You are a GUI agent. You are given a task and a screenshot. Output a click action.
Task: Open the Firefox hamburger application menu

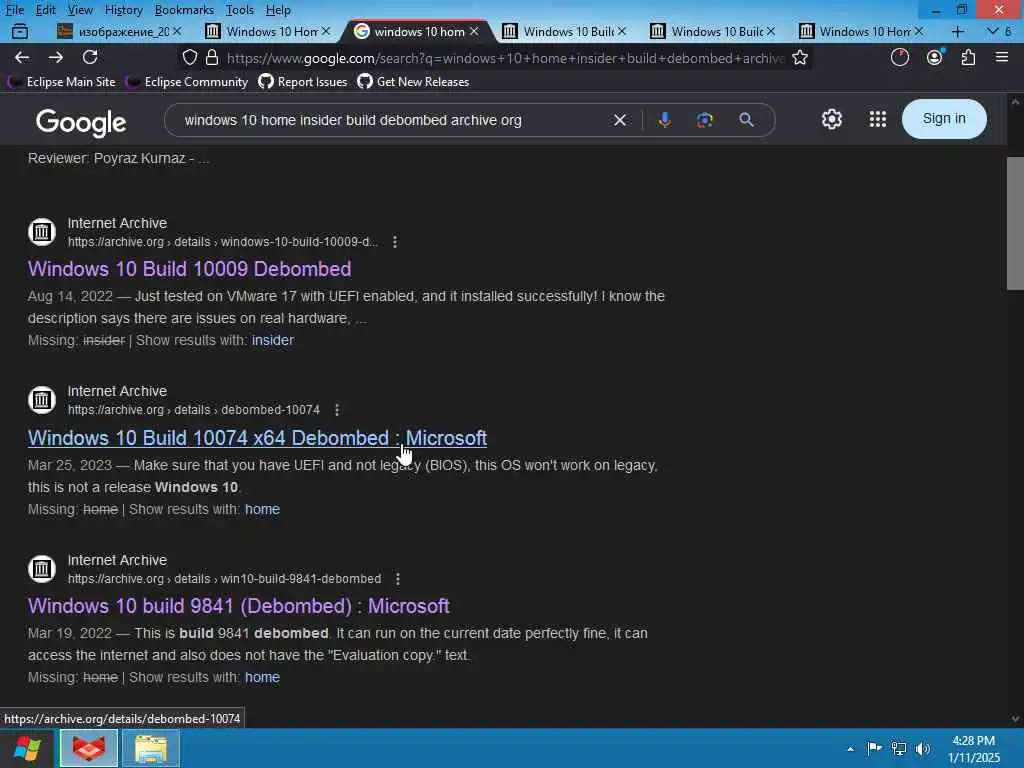point(1002,57)
